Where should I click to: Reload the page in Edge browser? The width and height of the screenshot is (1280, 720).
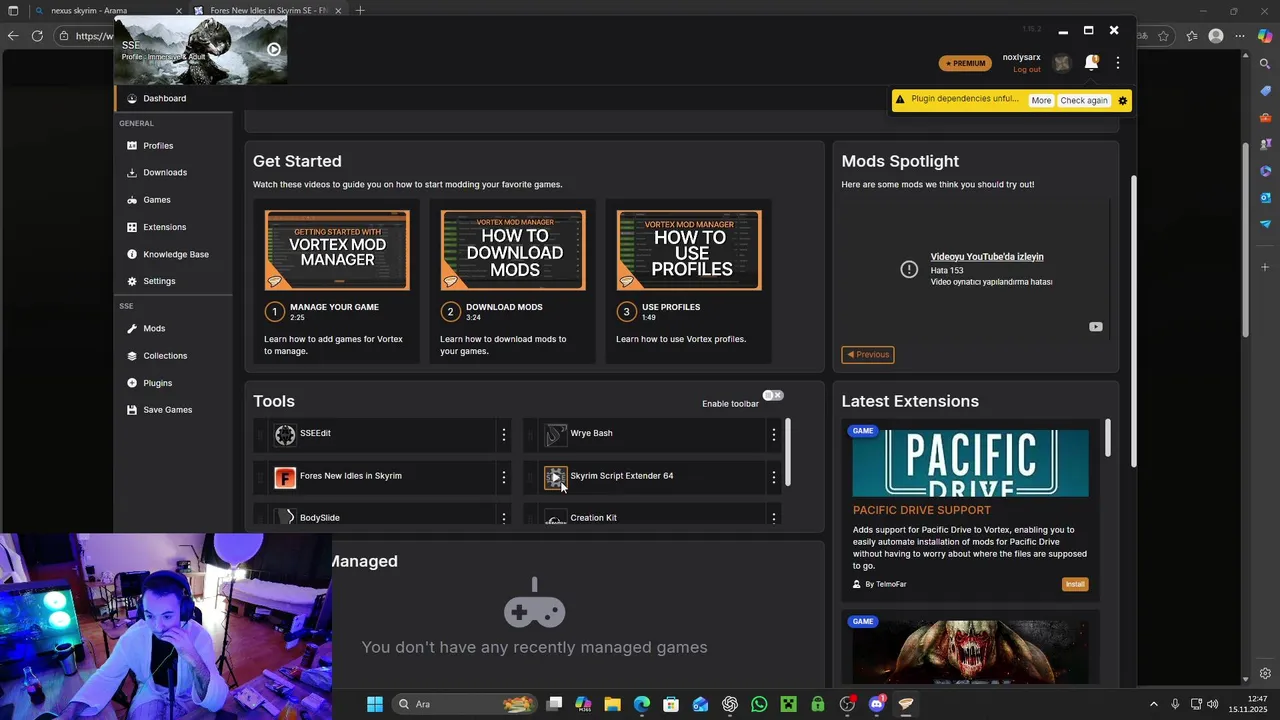[37, 36]
